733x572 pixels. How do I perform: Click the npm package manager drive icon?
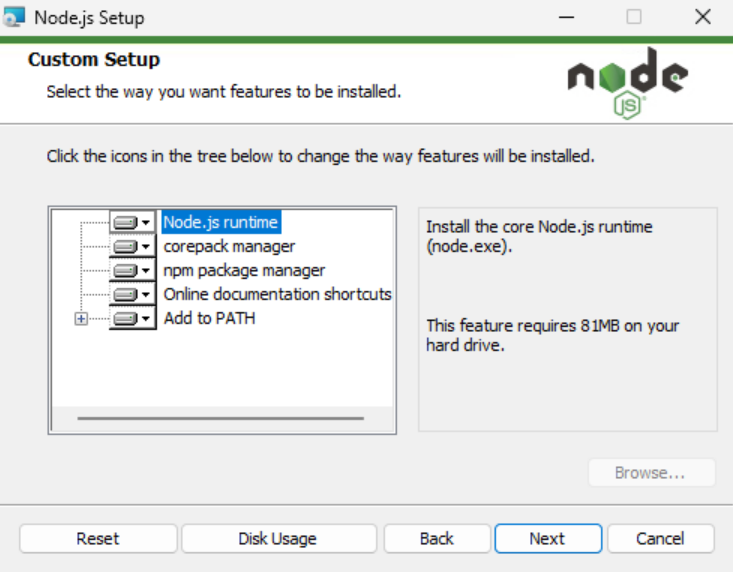(132, 270)
